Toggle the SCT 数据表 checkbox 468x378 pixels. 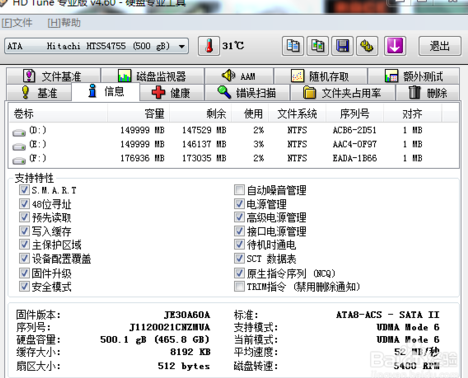[239, 258]
